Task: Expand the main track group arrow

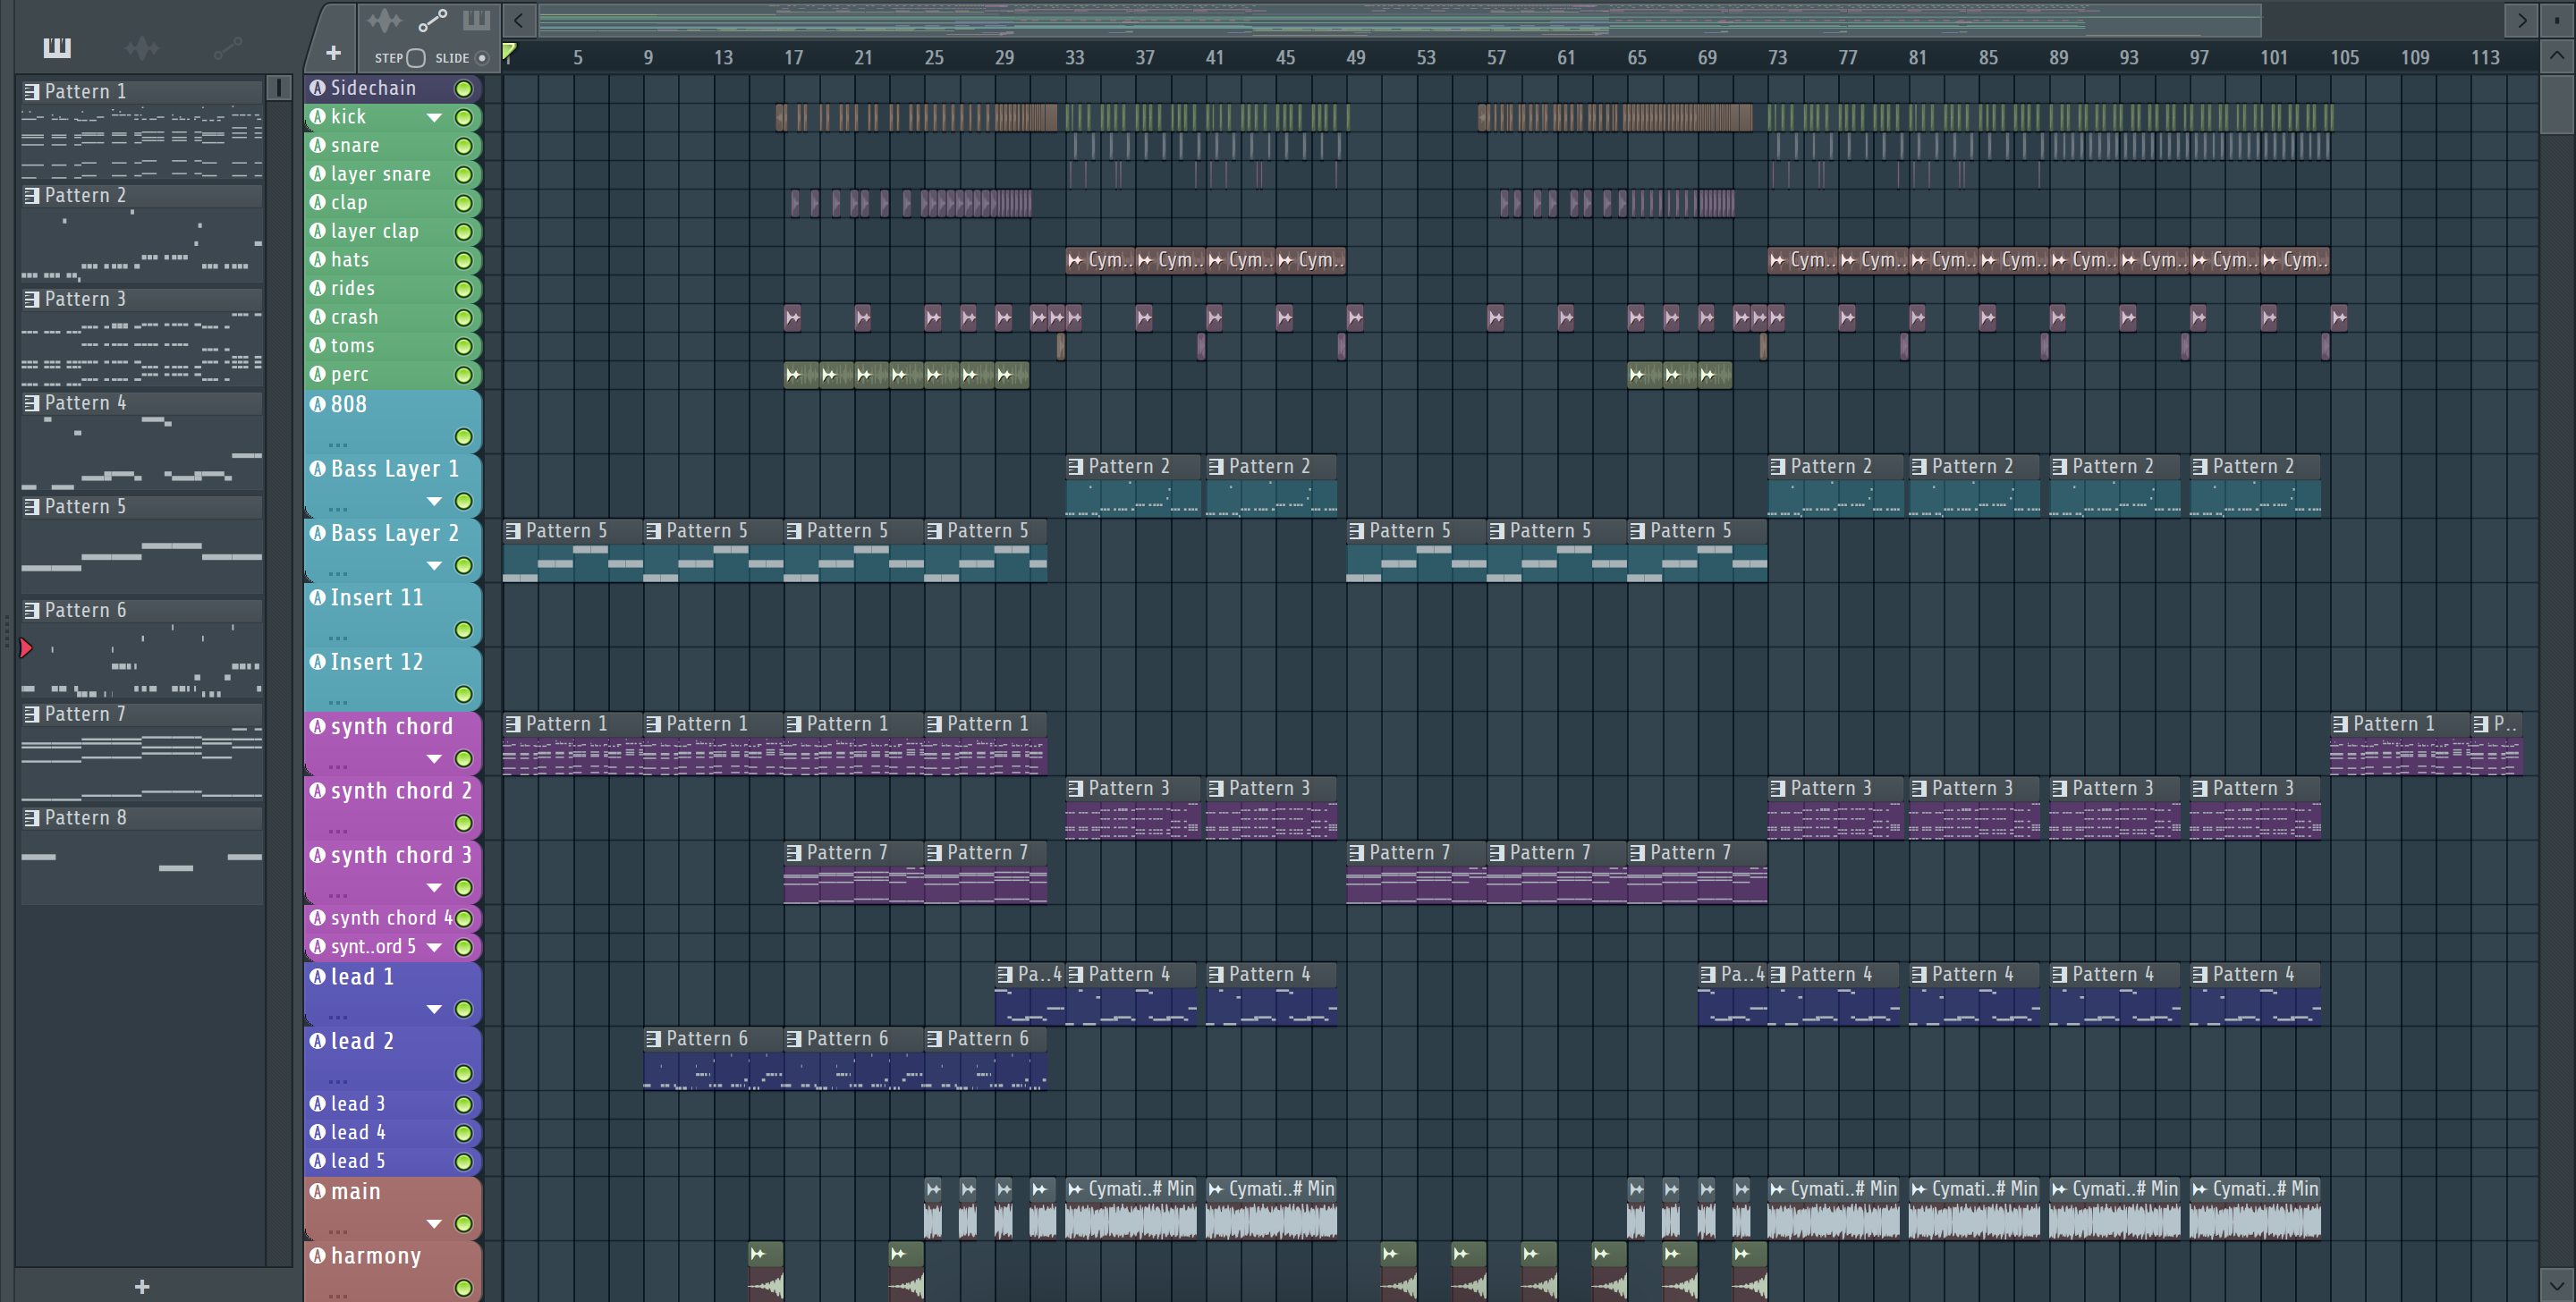Action: pyautogui.click(x=434, y=1224)
